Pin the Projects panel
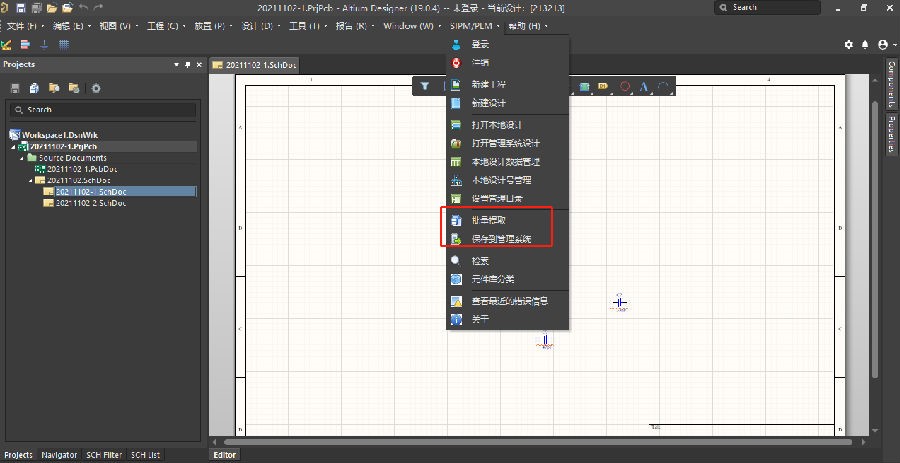 pyautogui.click(x=186, y=64)
